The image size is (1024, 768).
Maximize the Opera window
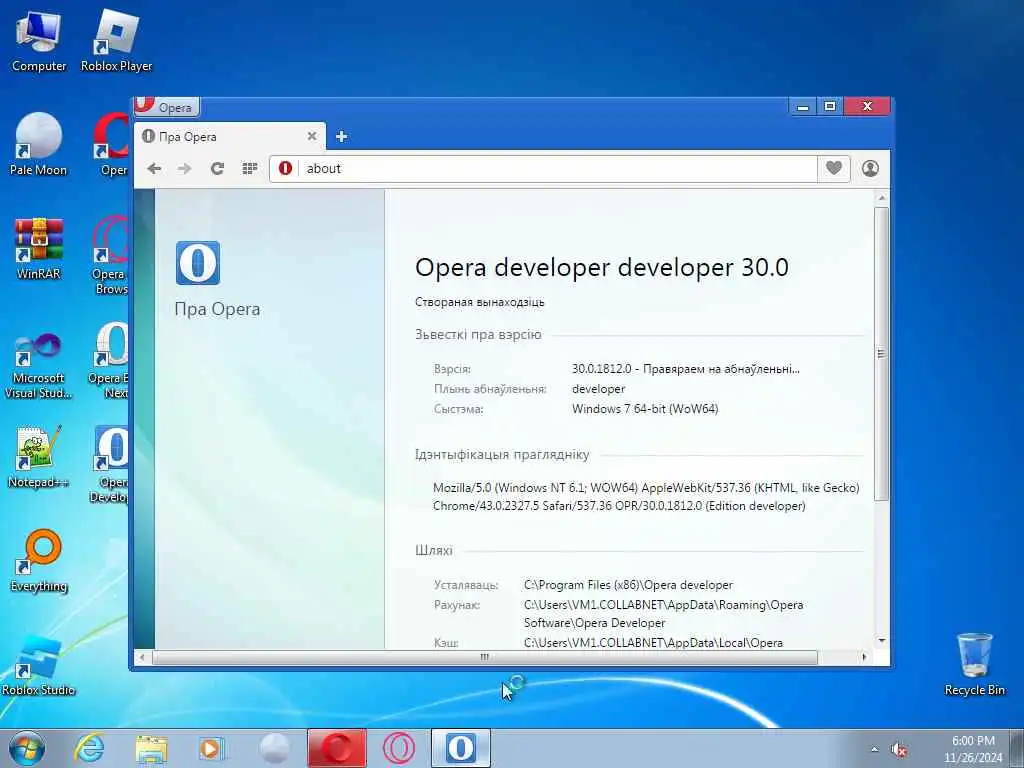[x=829, y=106]
